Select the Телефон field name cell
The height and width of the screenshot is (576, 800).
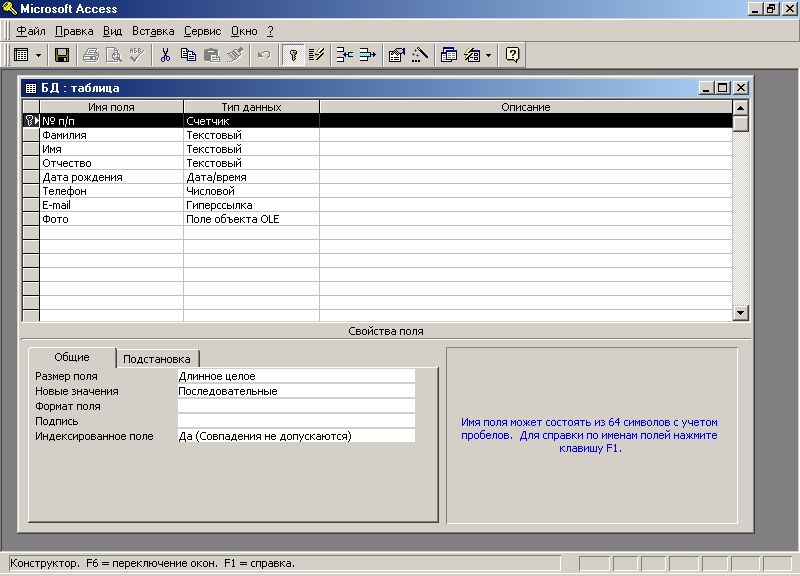pos(111,191)
